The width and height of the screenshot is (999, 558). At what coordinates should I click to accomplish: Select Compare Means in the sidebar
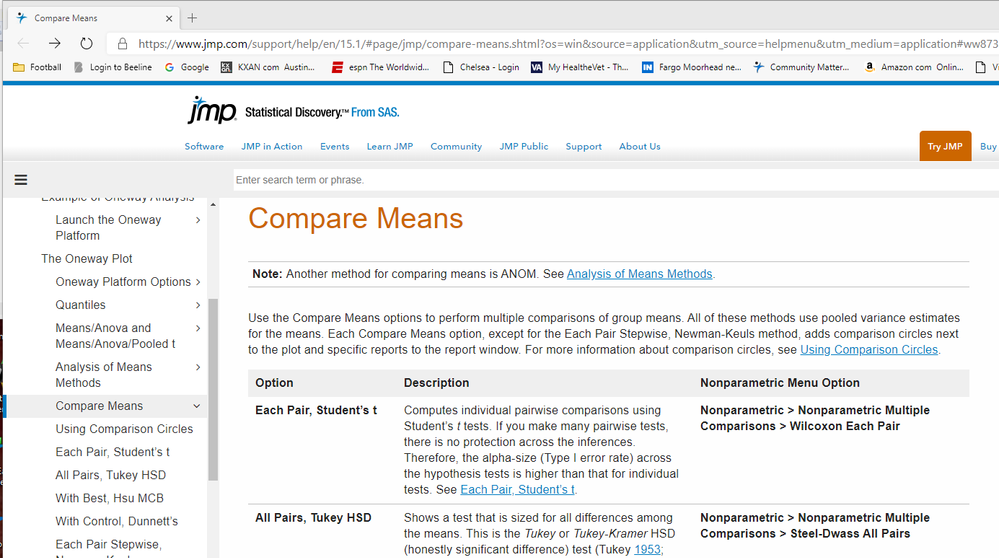click(99, 406)
